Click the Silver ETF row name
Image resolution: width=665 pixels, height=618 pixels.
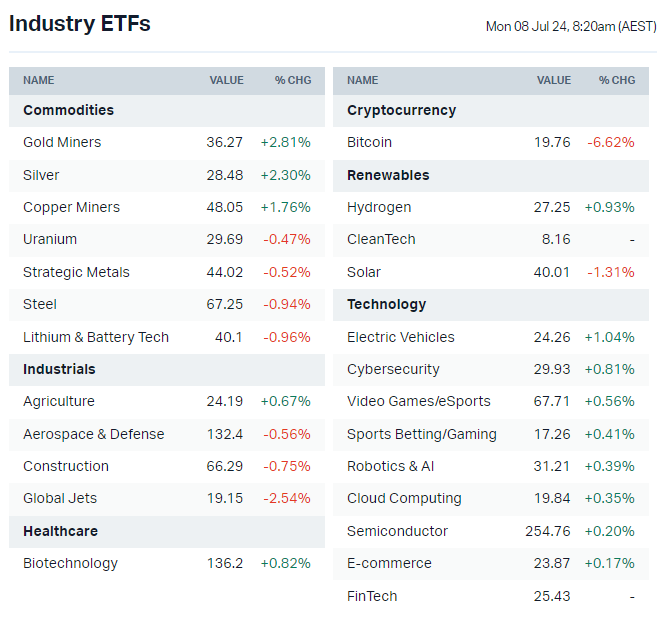(41, 175)
